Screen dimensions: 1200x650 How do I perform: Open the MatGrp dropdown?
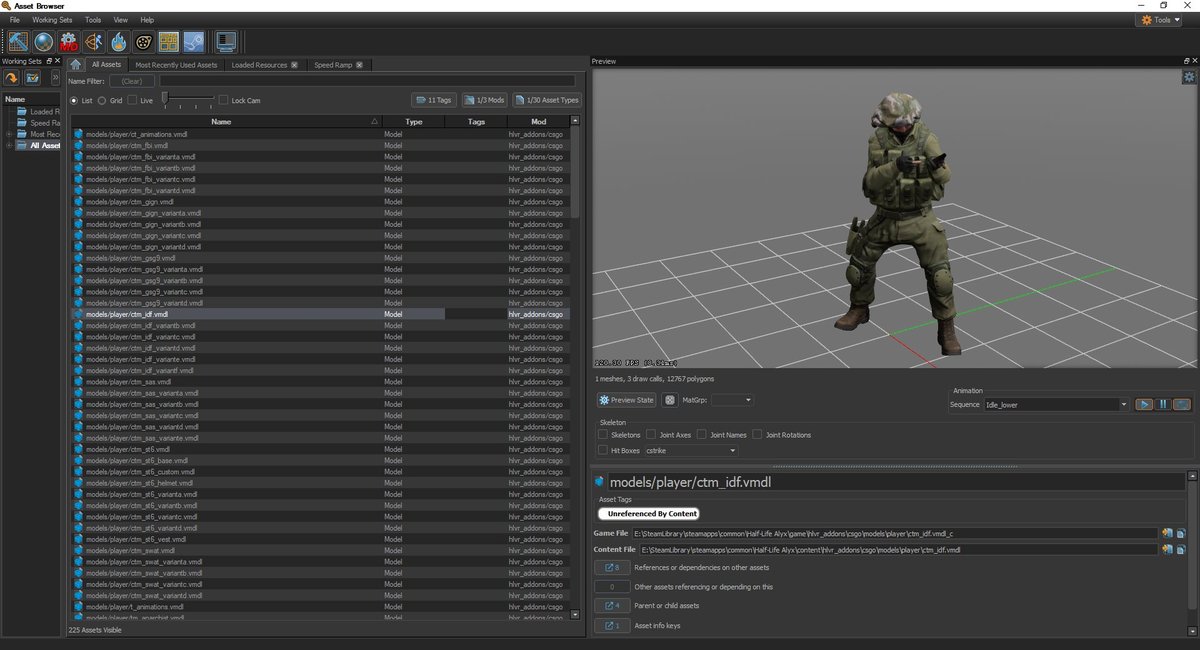[733, 400]
